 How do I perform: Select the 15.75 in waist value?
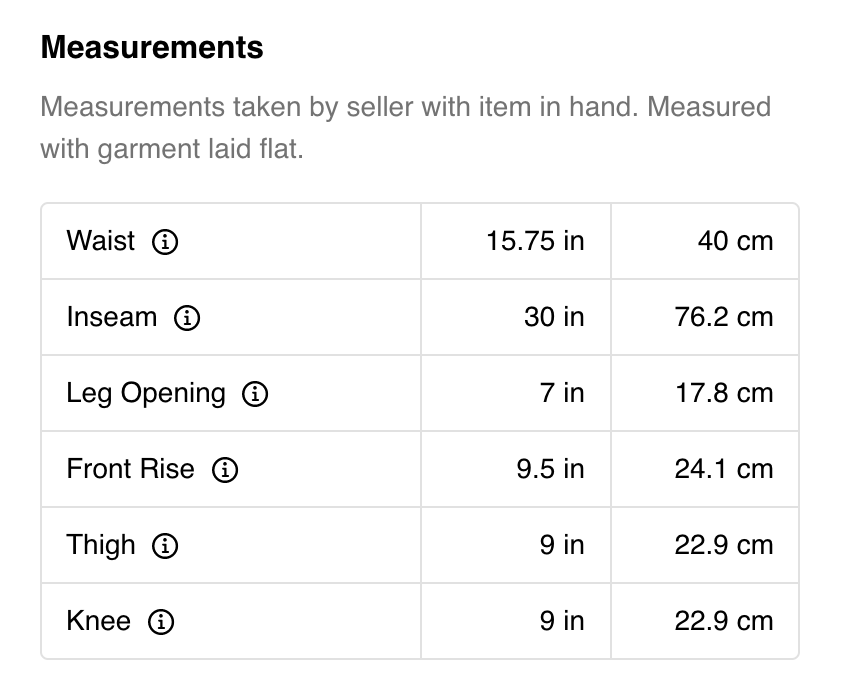[535, 241]
